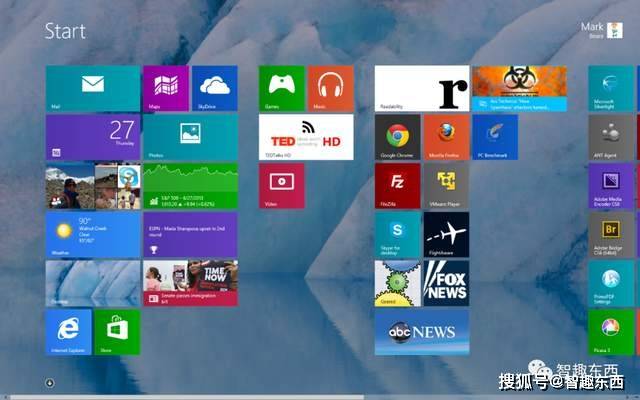The image size is (640, 400).
Task: Open the SkyDrive tile
Action: click(x=215, y=88)
